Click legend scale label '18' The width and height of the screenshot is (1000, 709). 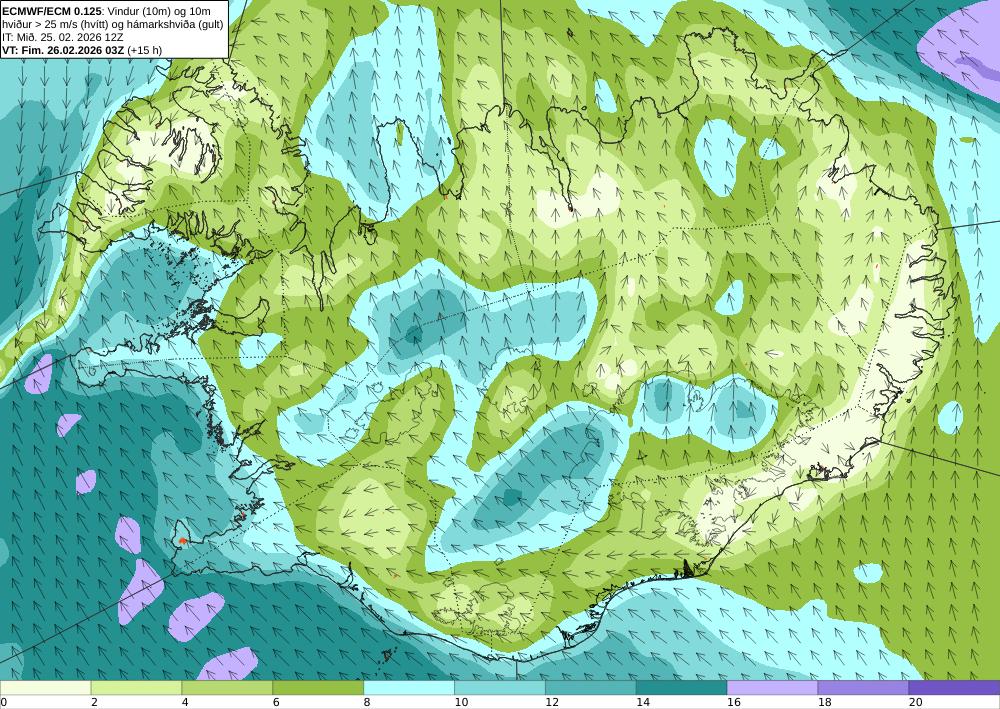(825, 703)
